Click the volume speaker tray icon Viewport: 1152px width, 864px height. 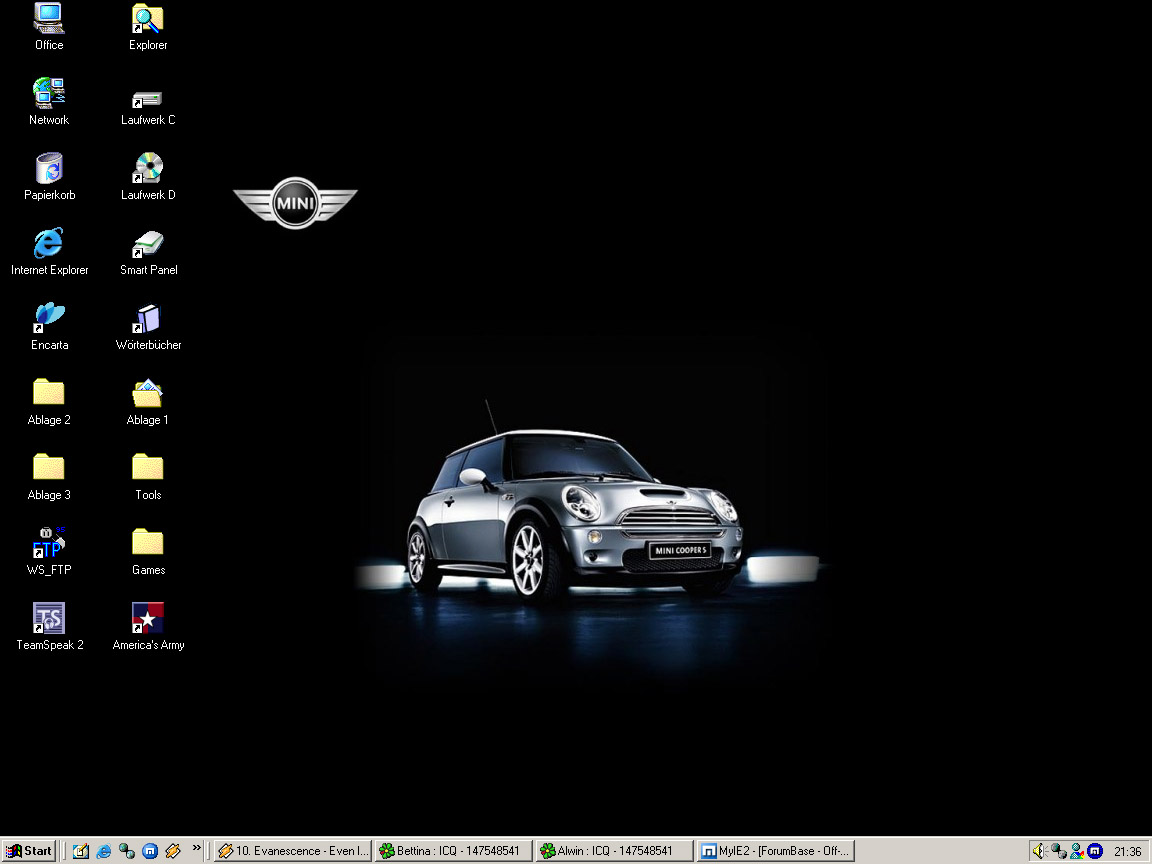click(x=1039, y=851)
